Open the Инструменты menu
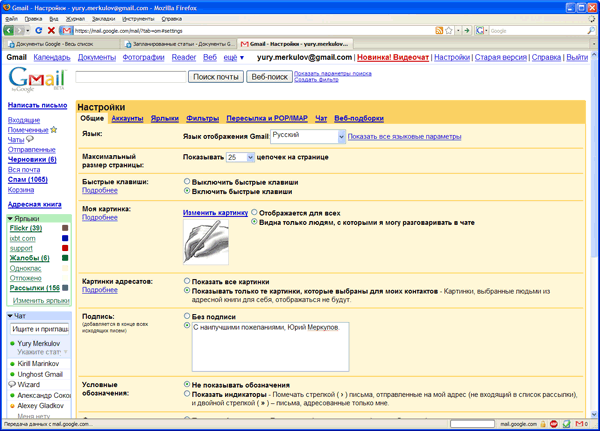 point(138,19)
